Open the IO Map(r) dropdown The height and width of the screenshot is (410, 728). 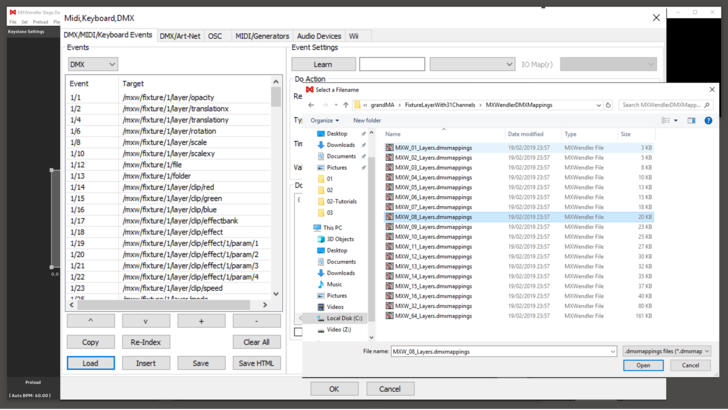coord(608,64)
